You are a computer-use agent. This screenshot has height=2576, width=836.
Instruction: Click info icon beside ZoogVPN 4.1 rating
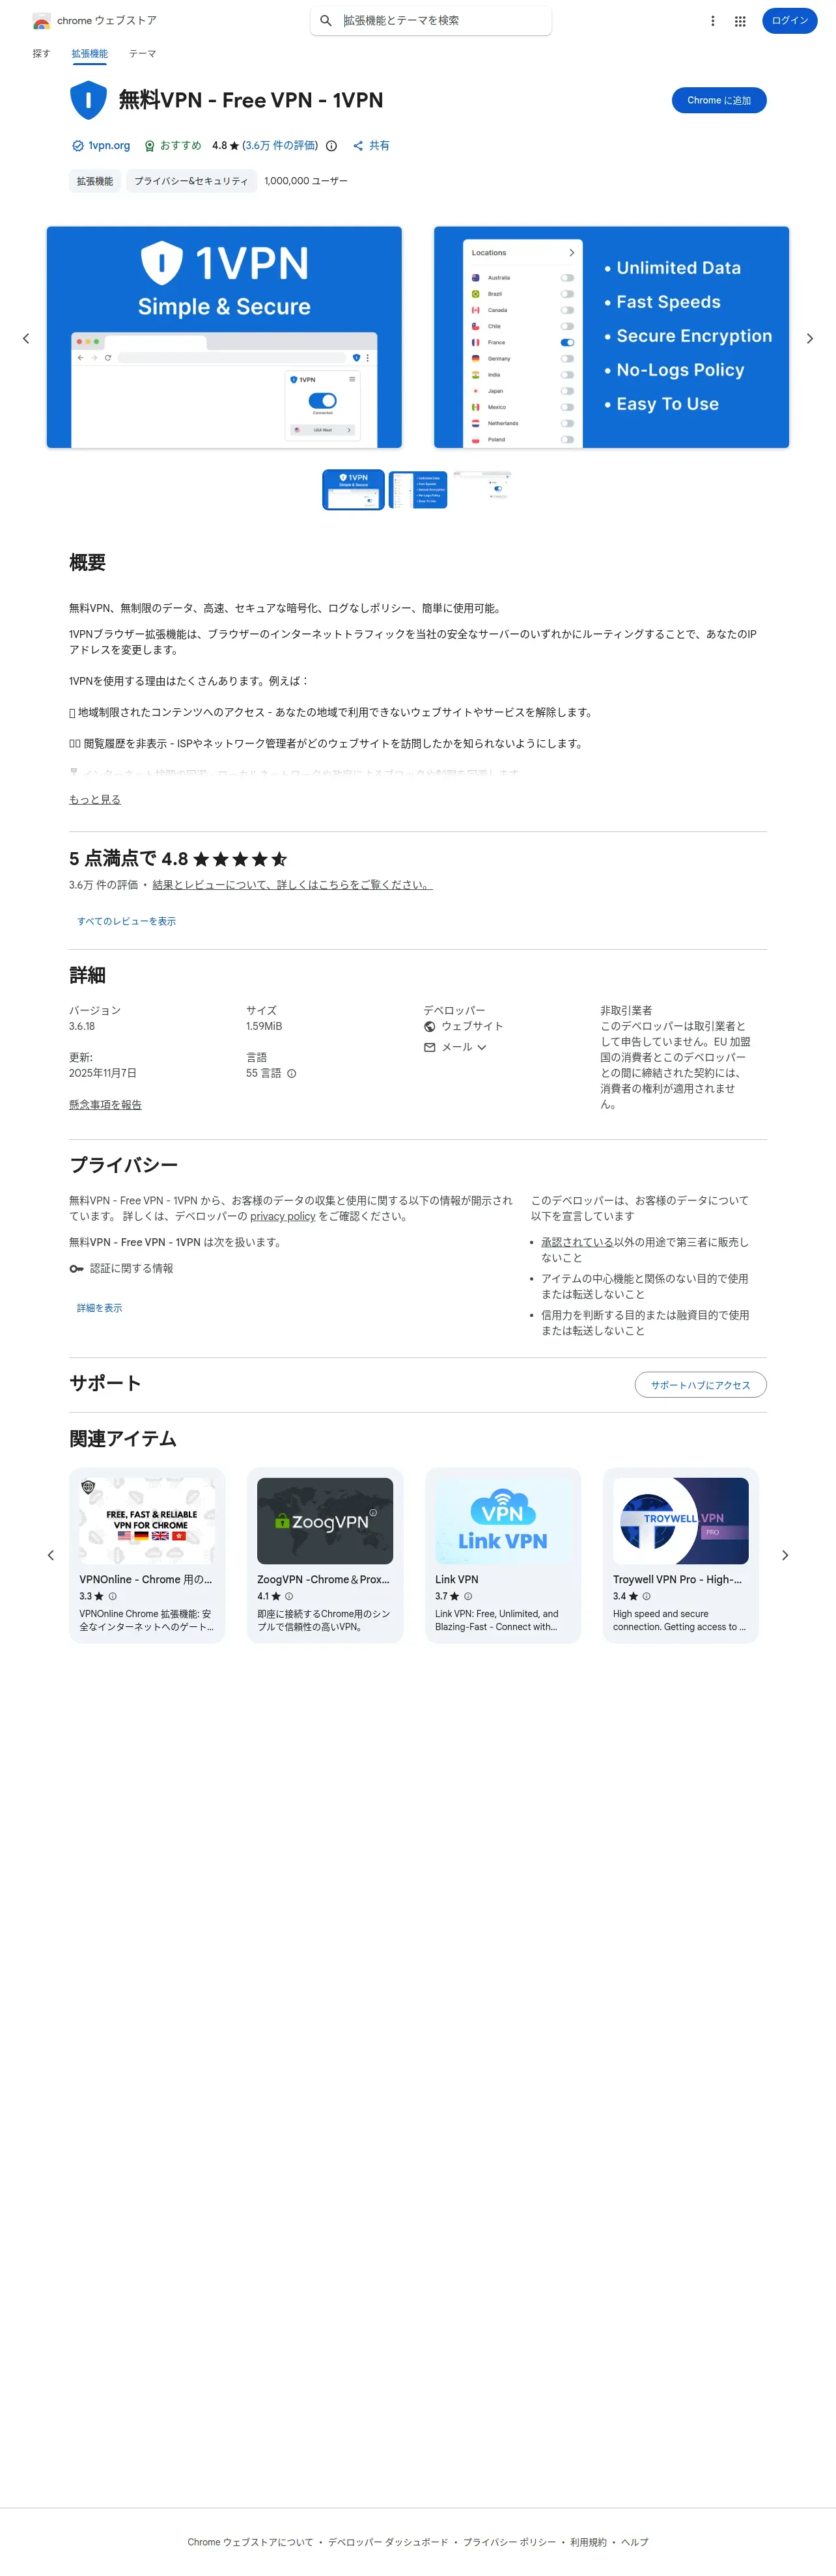290,1596
